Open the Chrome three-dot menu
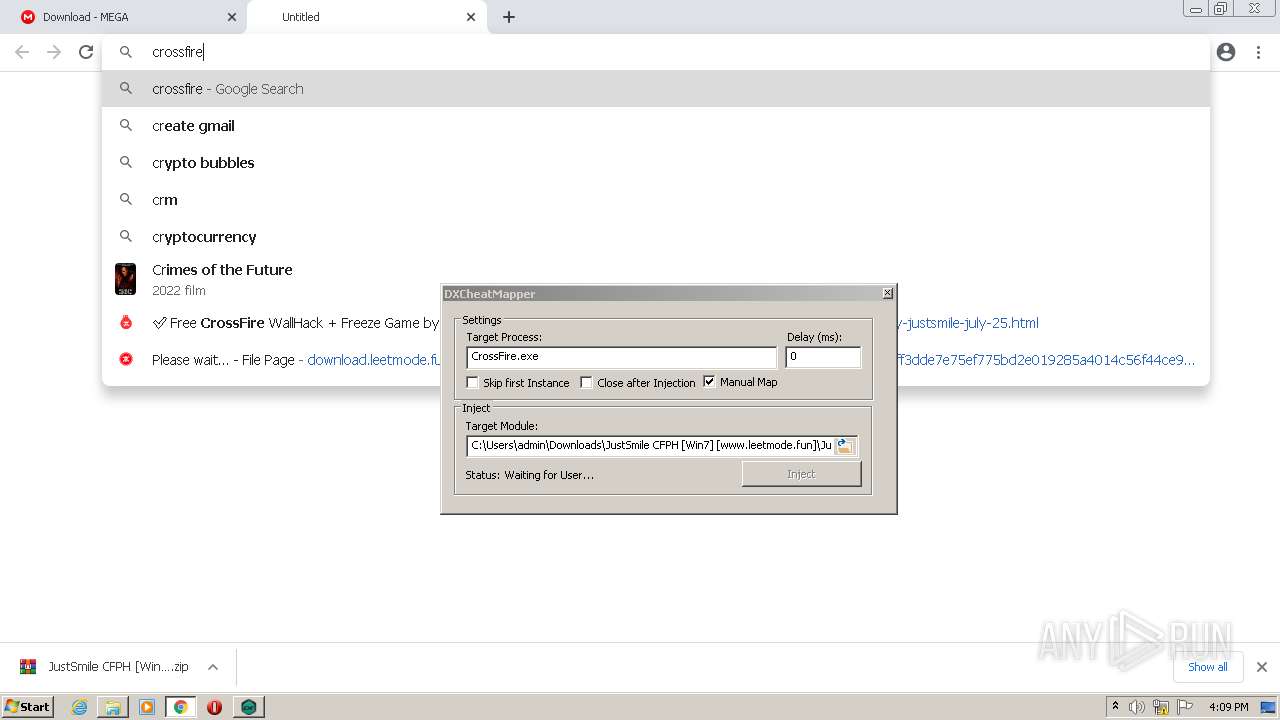 click(1258, 52)
